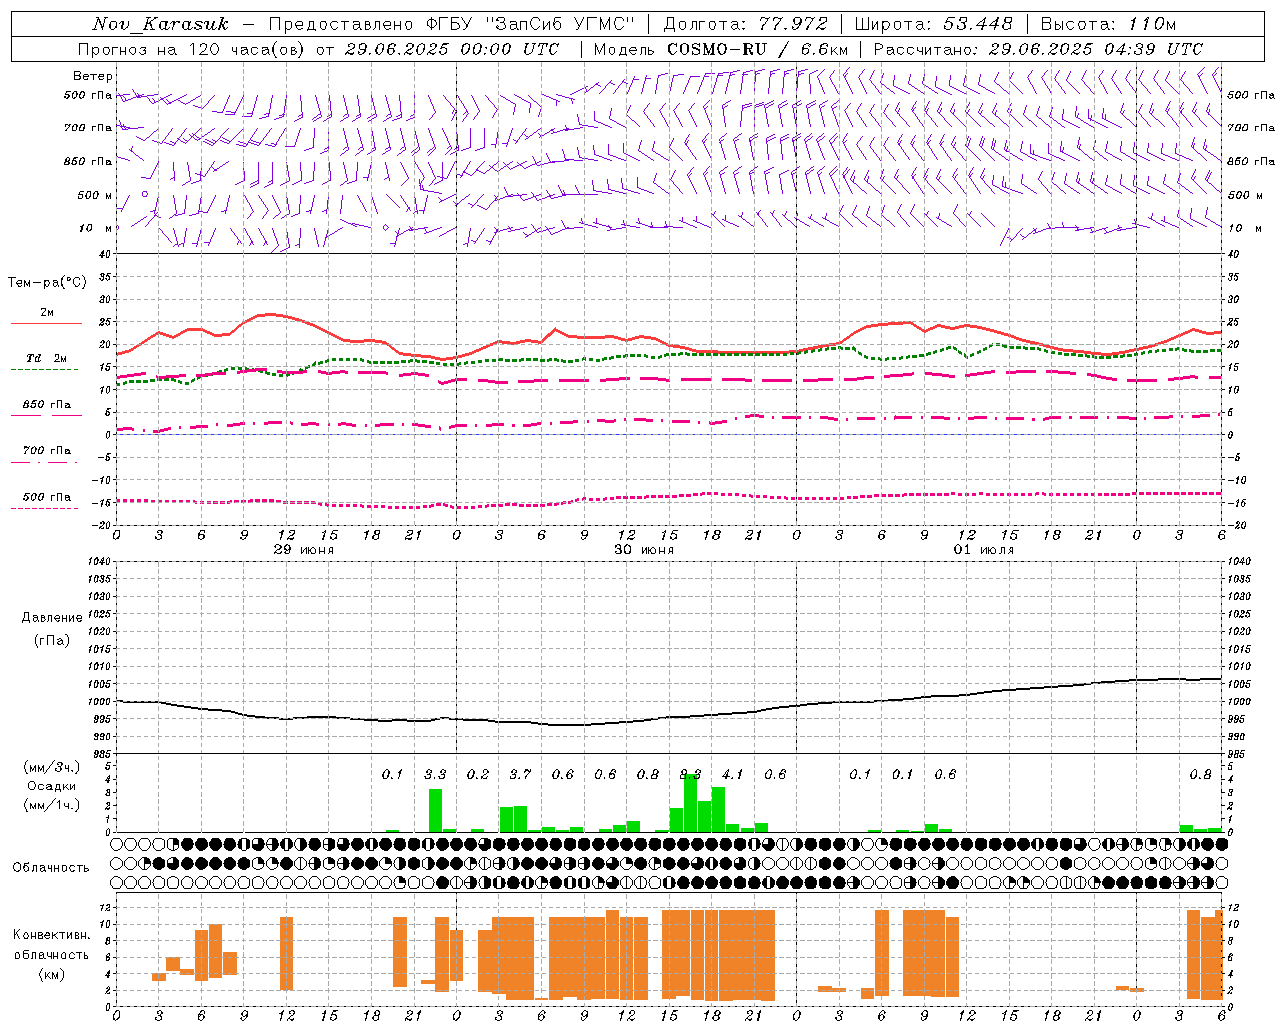Click the 8.3 precipitation amount
1280x1024 pixels.
point(690,774)
